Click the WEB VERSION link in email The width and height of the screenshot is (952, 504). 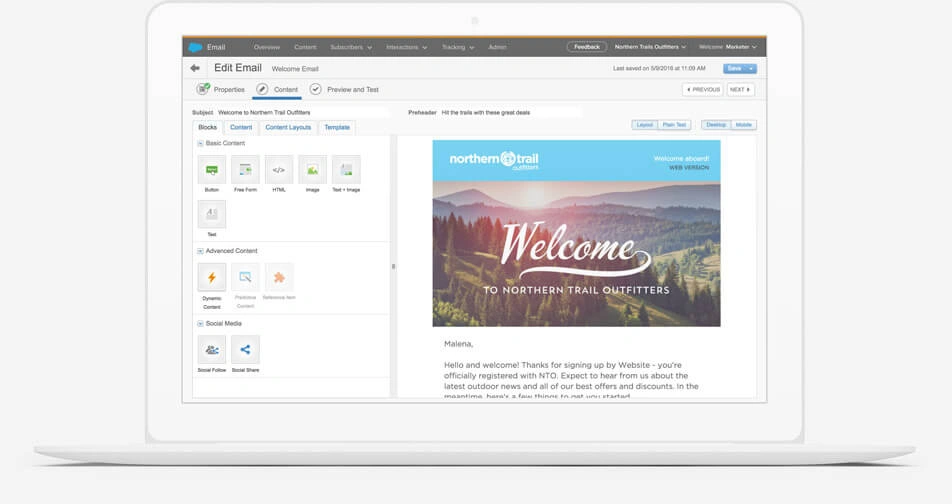click(688, 168)
